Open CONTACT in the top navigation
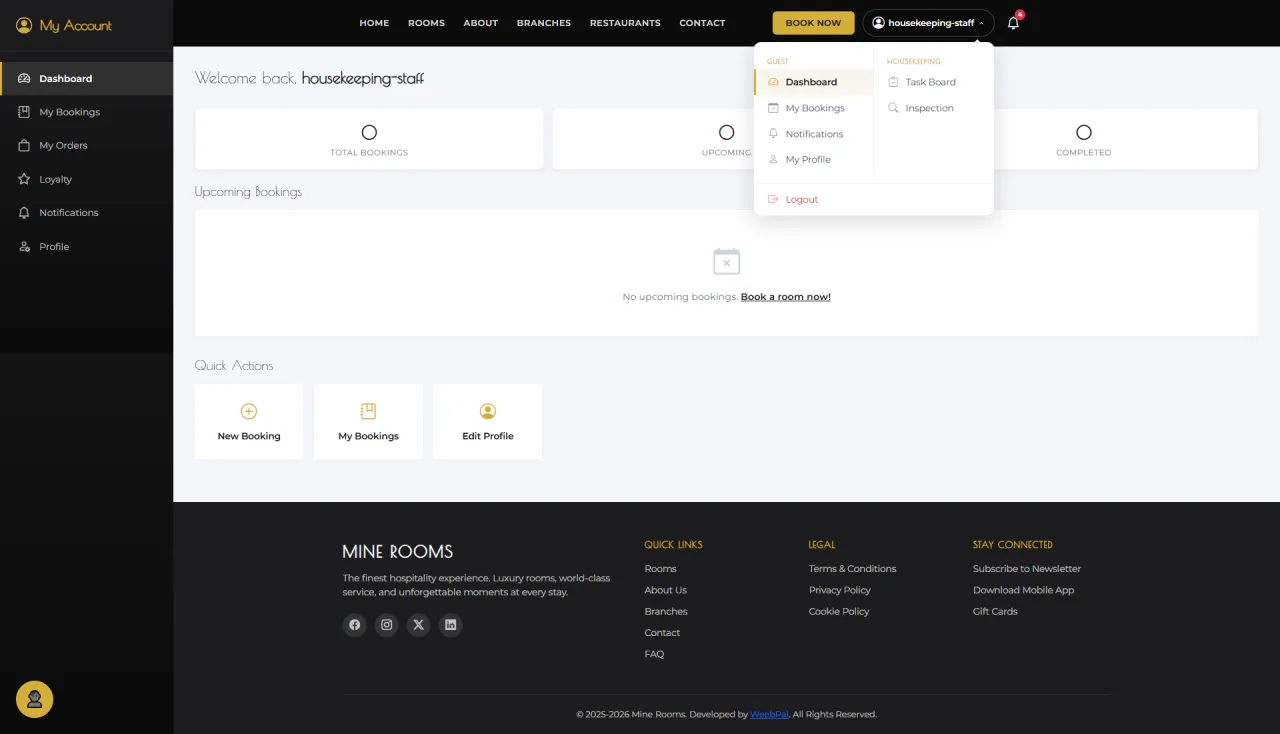Image resolution: width=1280 pixels, height=734 pixels. [702, 23]
